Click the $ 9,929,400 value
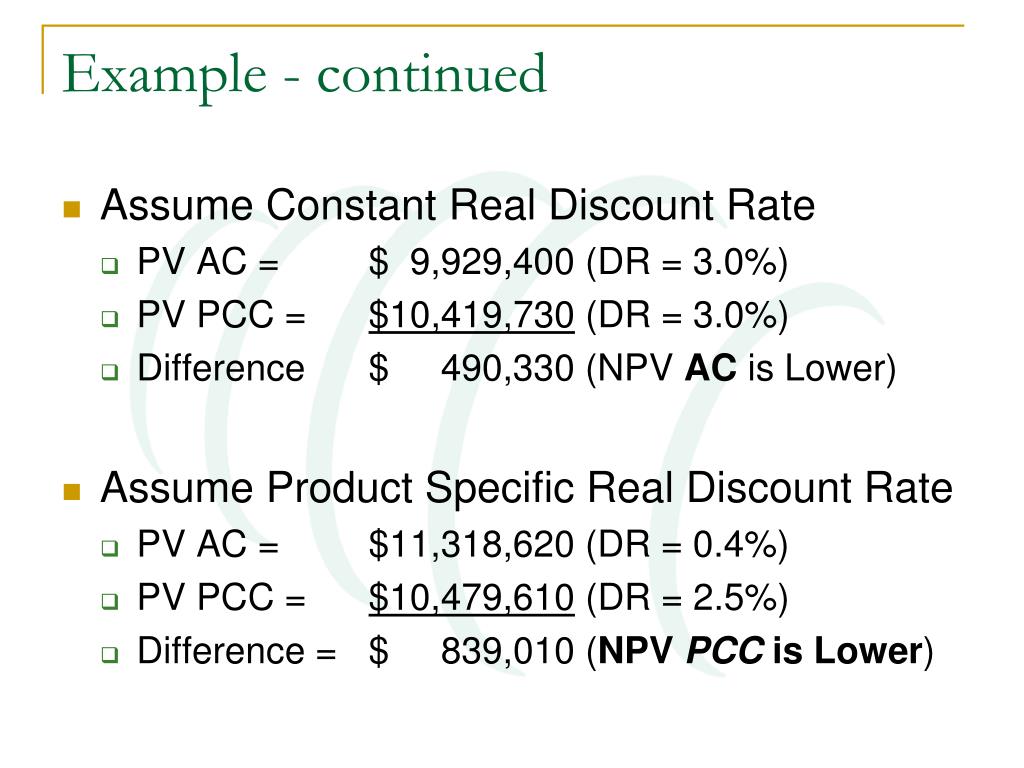This screenshot has width=1024, height=768. [472, 263]
